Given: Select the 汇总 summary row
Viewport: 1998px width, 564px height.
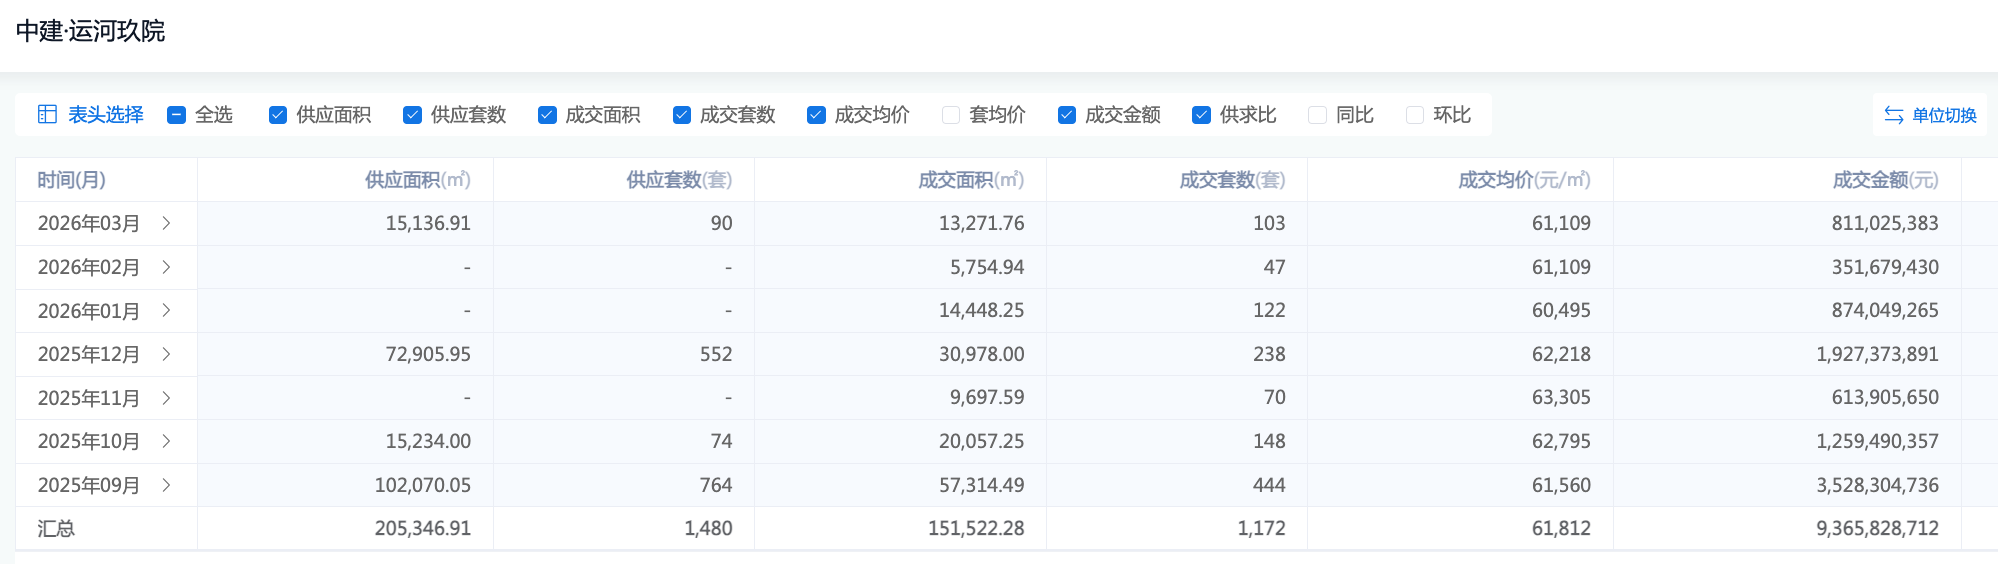Looking at the screenshot, I should click(x=57, y=528).
